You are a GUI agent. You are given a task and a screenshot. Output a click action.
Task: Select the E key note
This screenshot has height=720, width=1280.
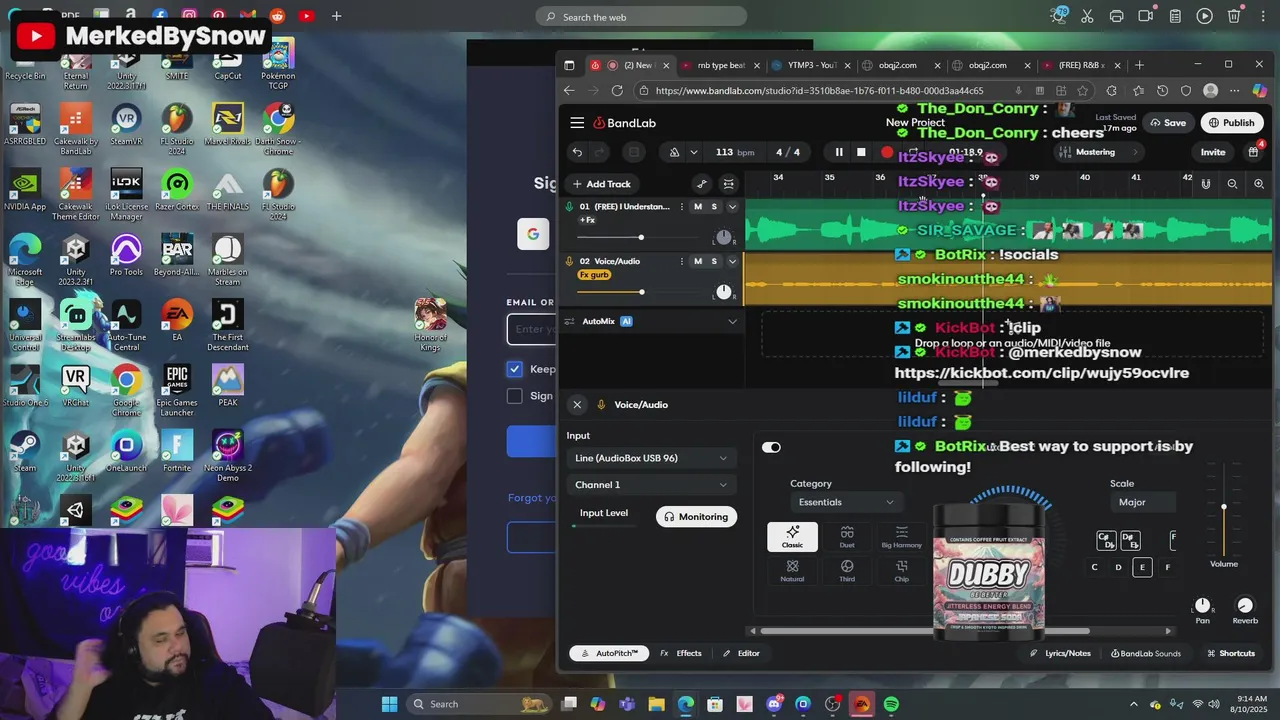coord(1142,567)
